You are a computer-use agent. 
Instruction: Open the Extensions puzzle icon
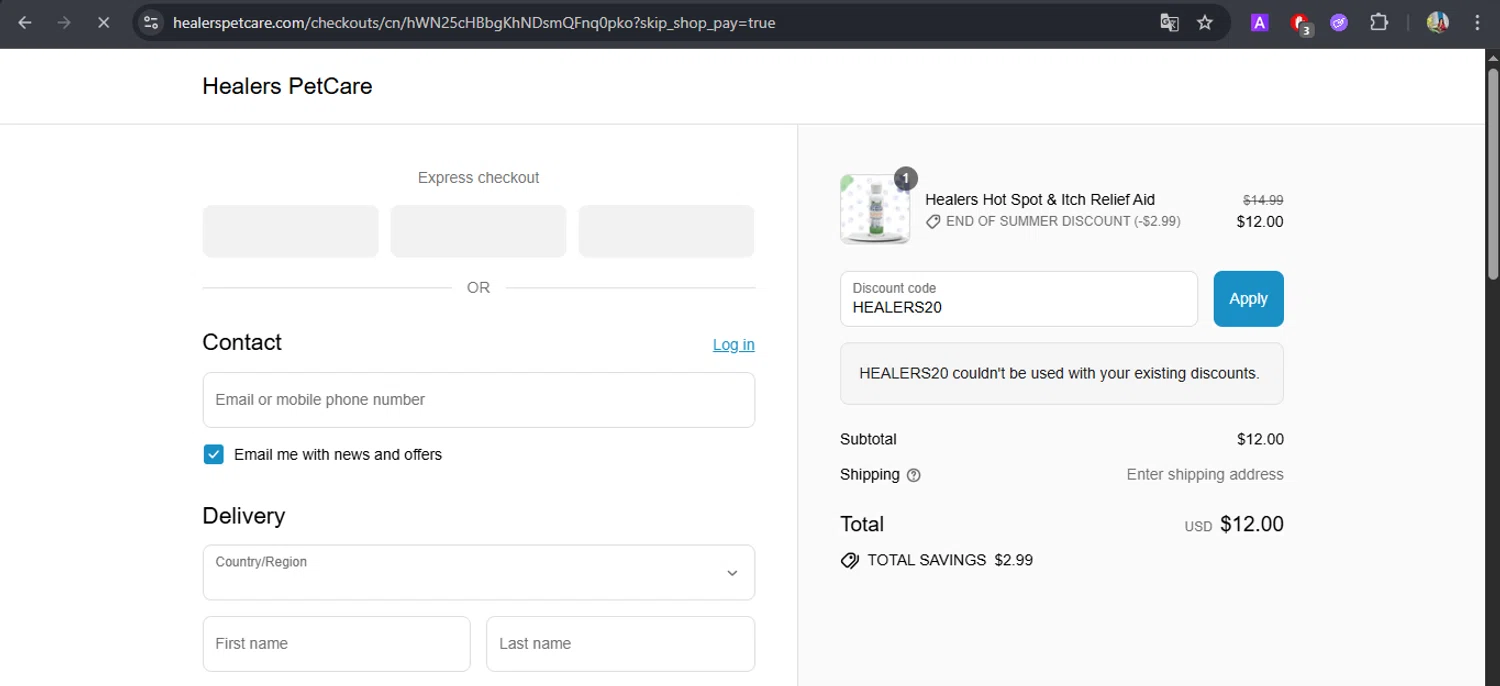click(x=1379, y=22)
